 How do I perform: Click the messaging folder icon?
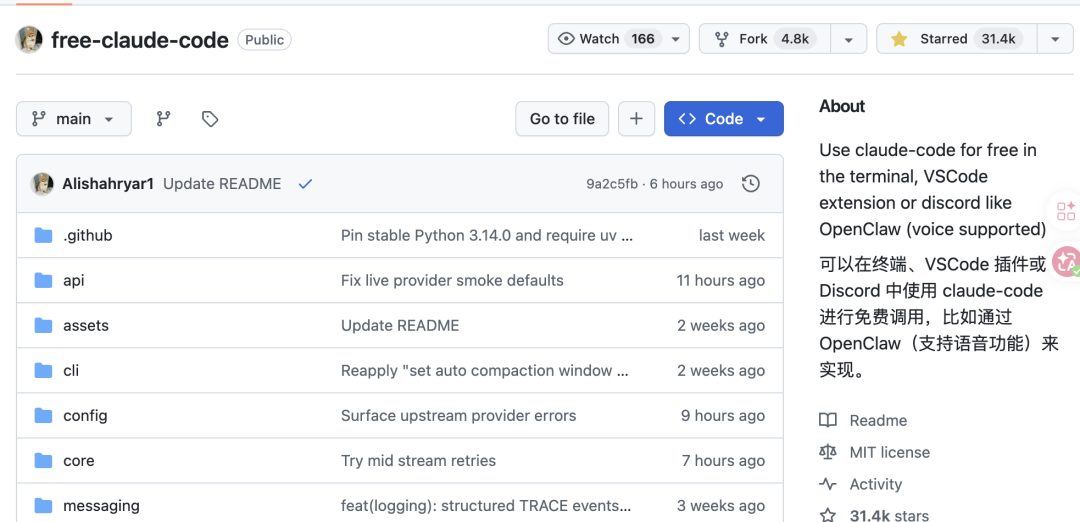click(x=43, y=505)
